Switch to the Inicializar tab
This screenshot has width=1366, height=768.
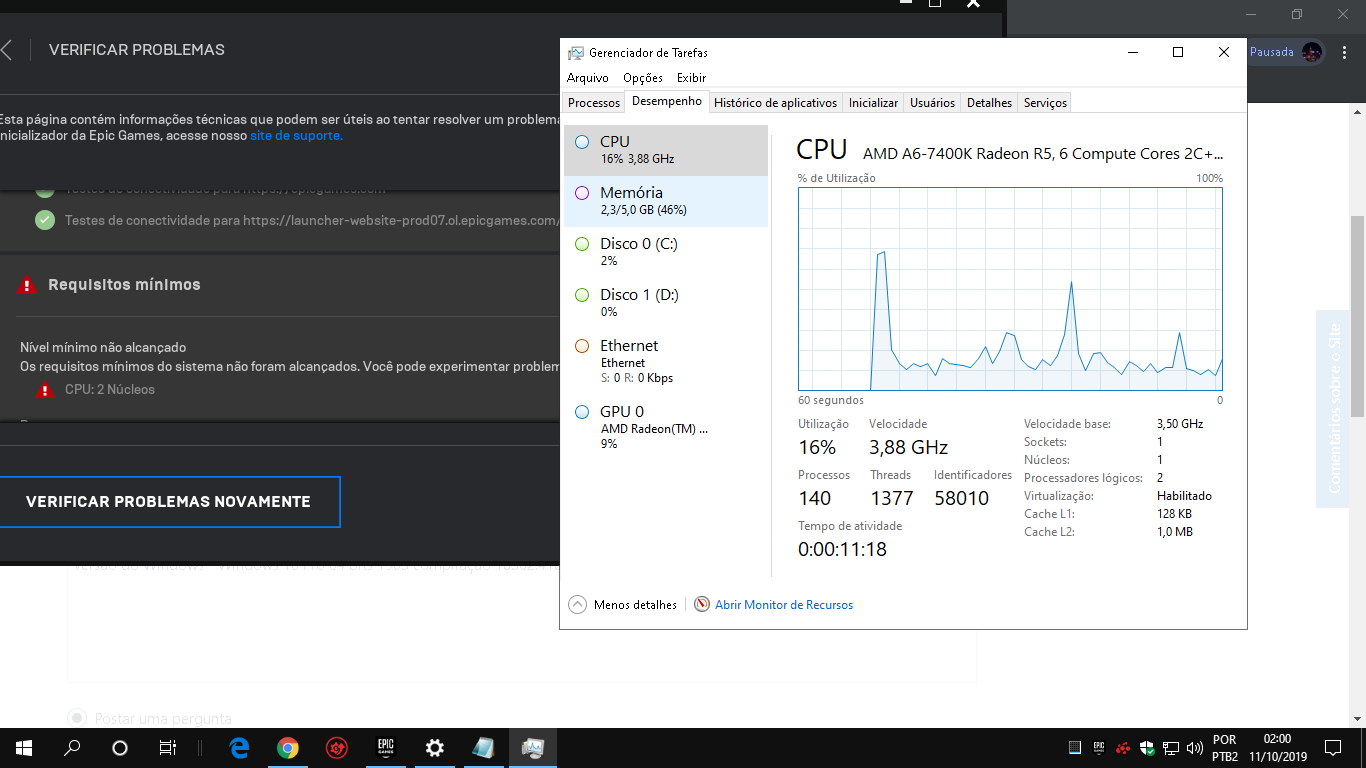[x=873, y=103]
